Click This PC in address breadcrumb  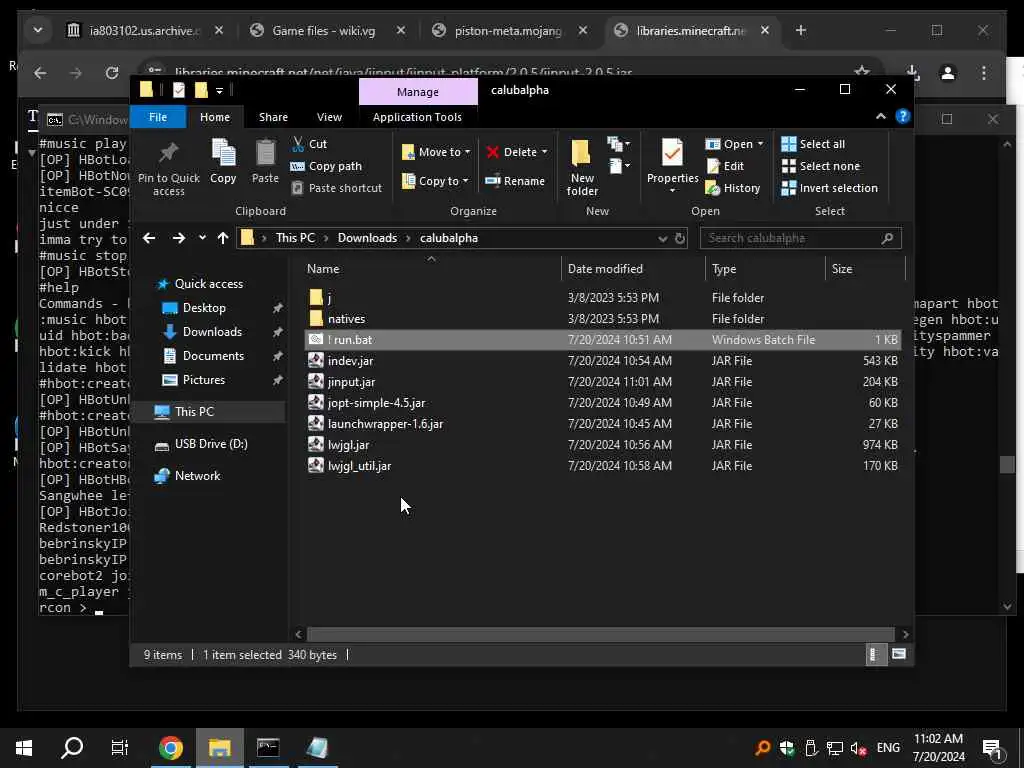[x=295, y=238]
